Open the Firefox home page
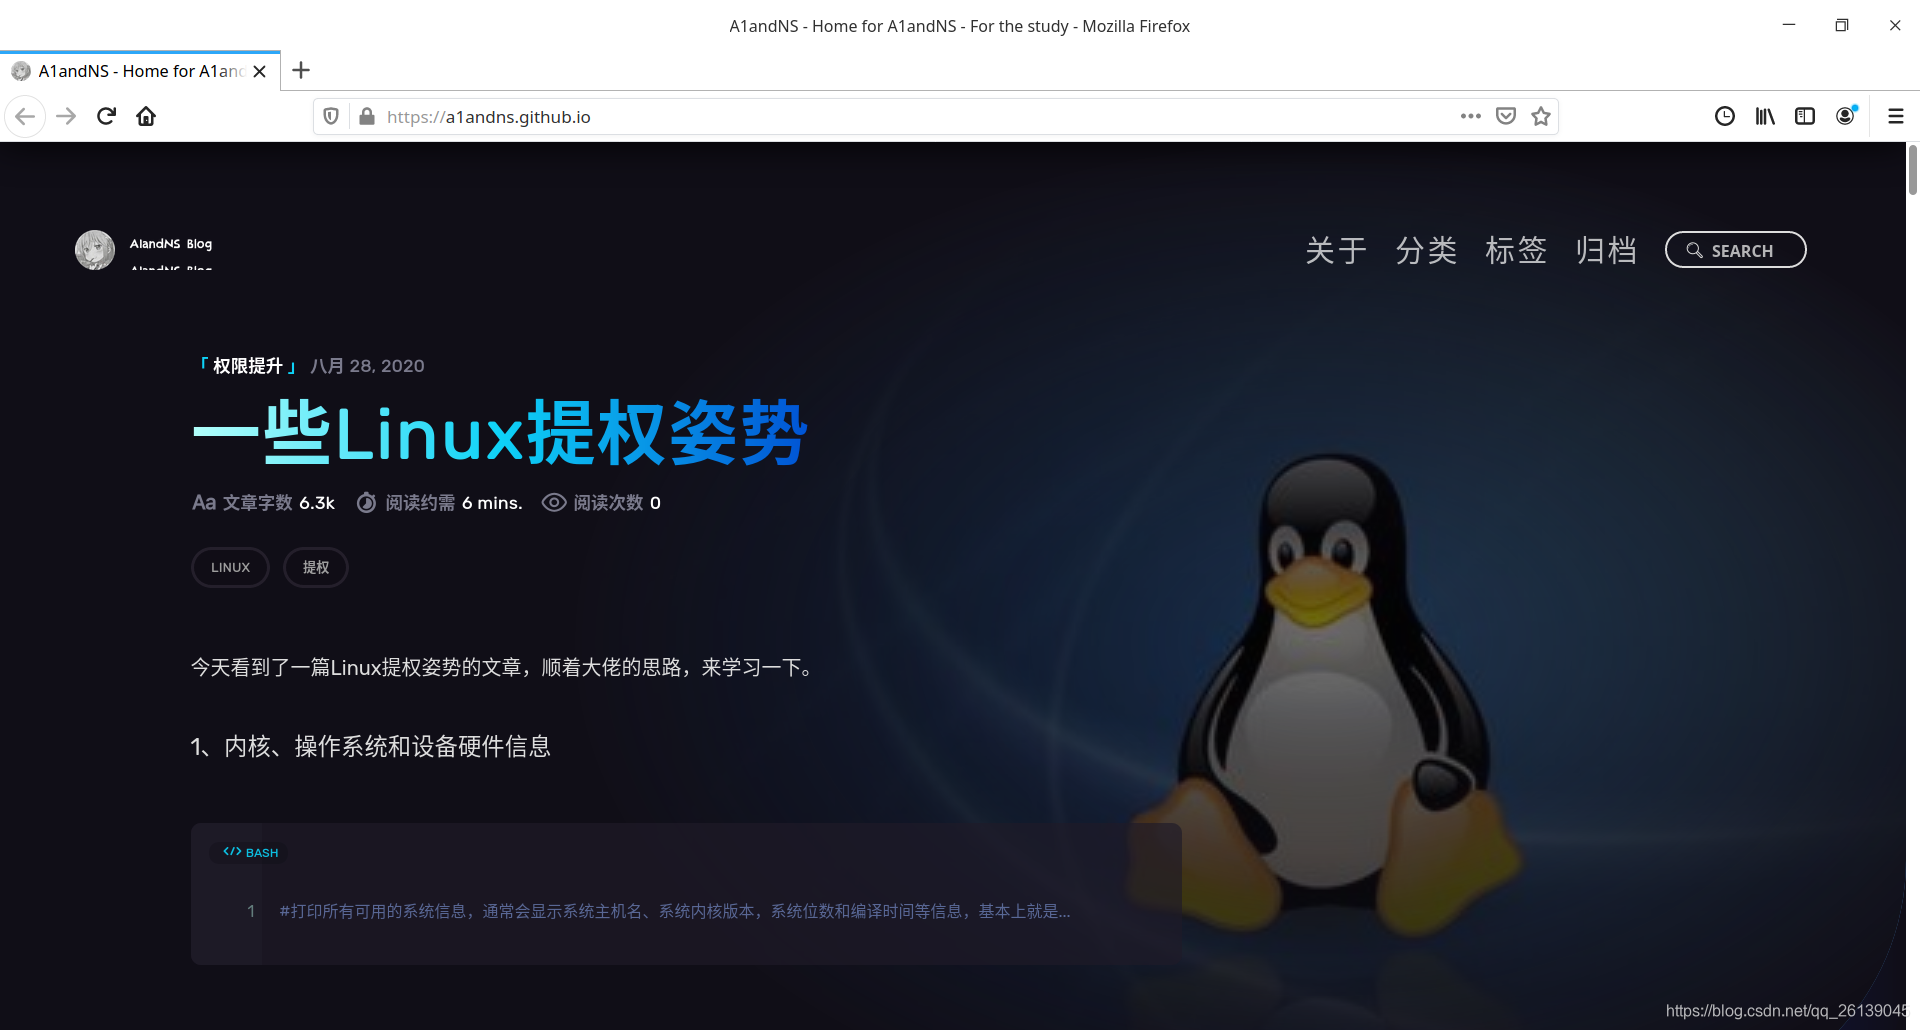This screenshot has height=1030, width=1920. [x=146, y=117]
